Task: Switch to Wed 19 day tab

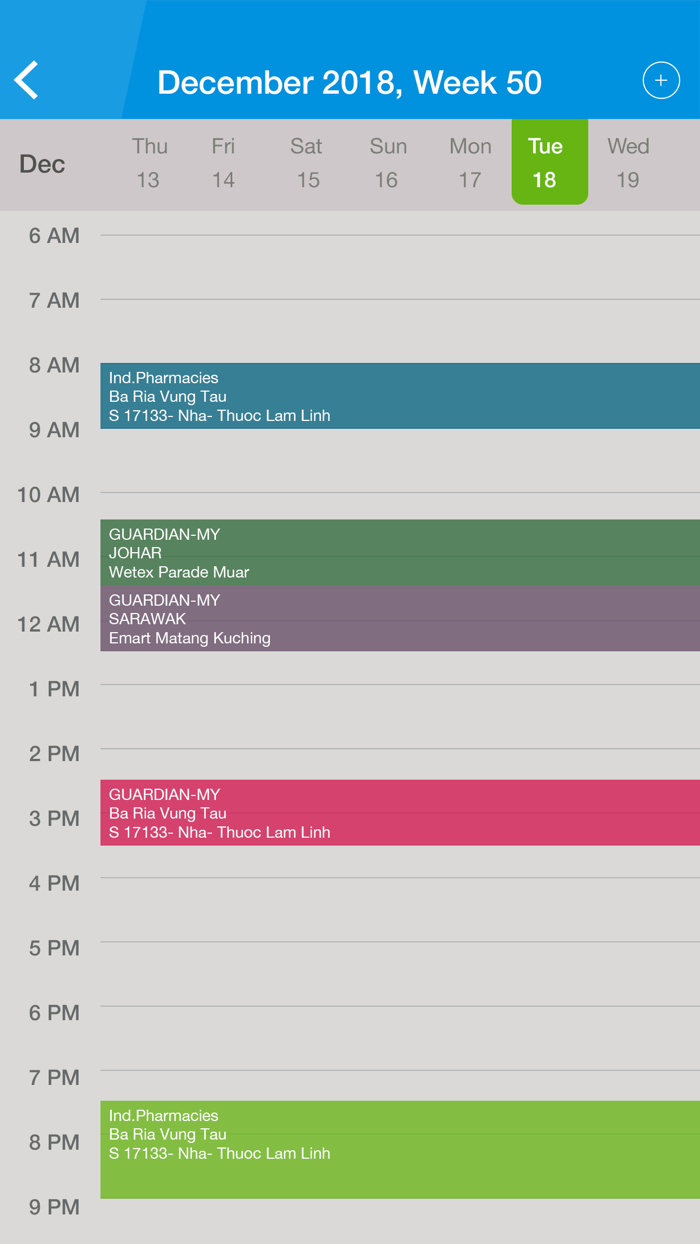Action: [x=628, y=163]
